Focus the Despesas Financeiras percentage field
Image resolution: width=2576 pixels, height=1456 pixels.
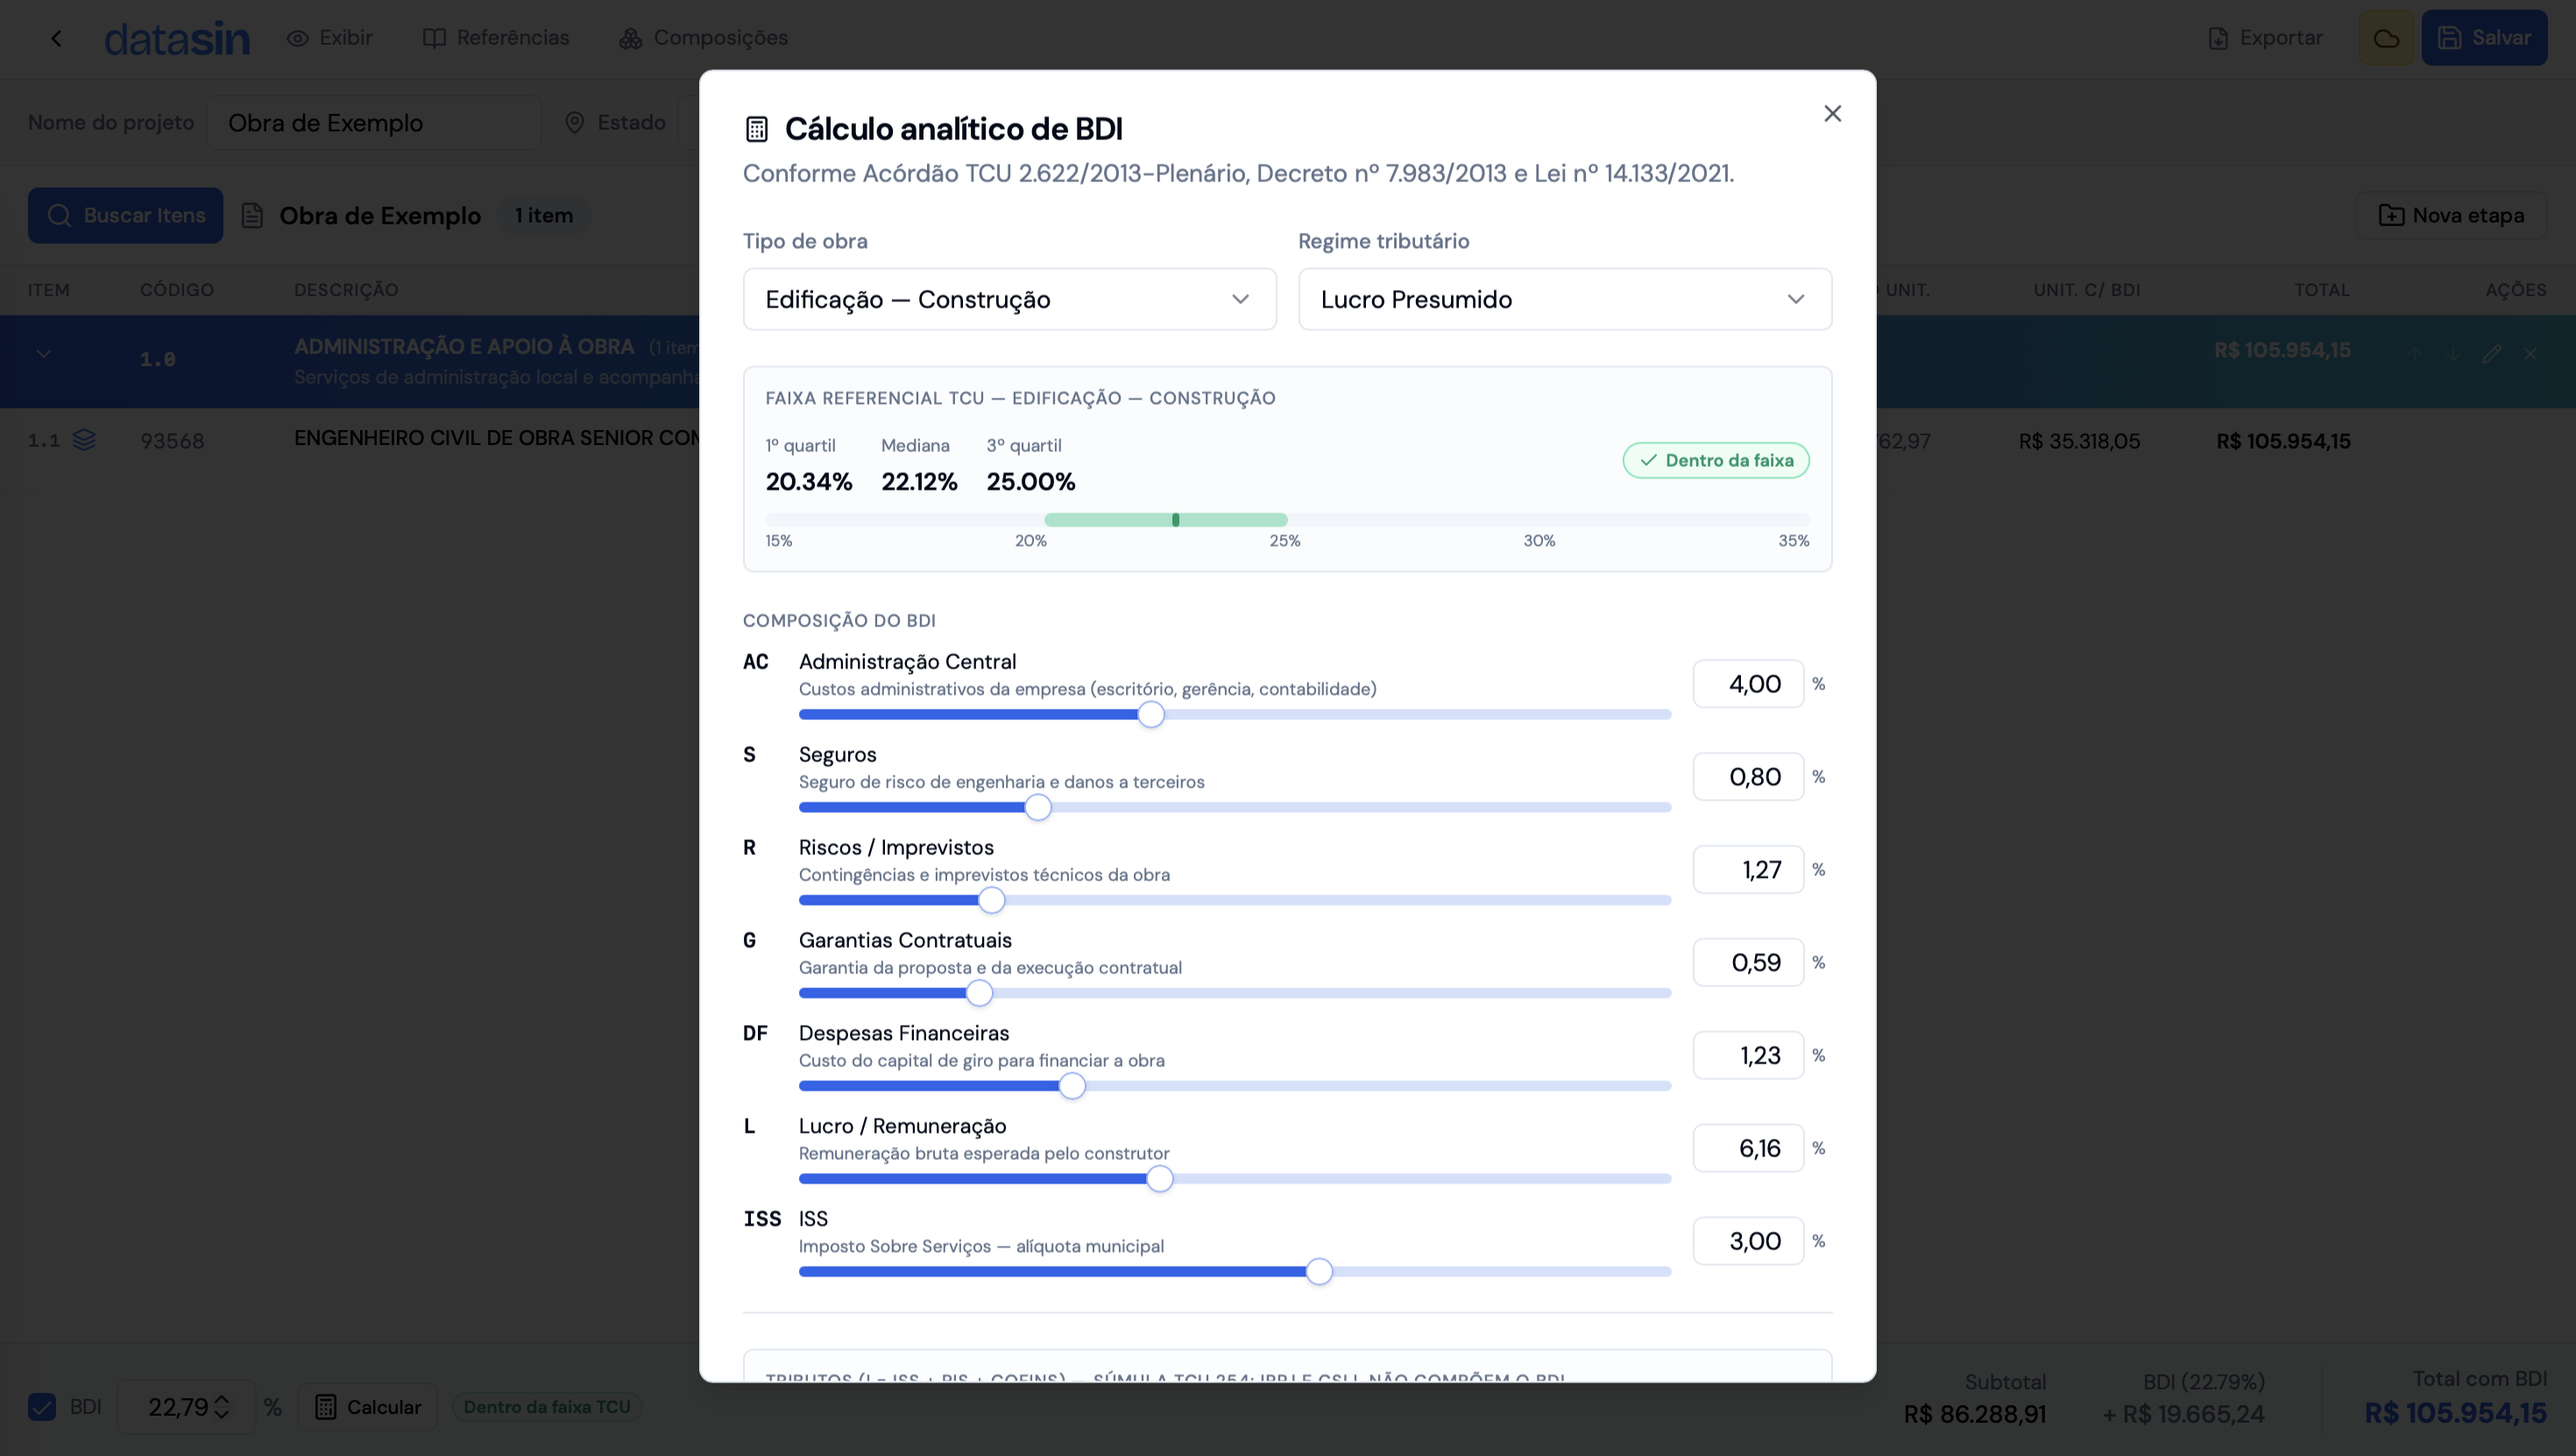(1748, 1056)
